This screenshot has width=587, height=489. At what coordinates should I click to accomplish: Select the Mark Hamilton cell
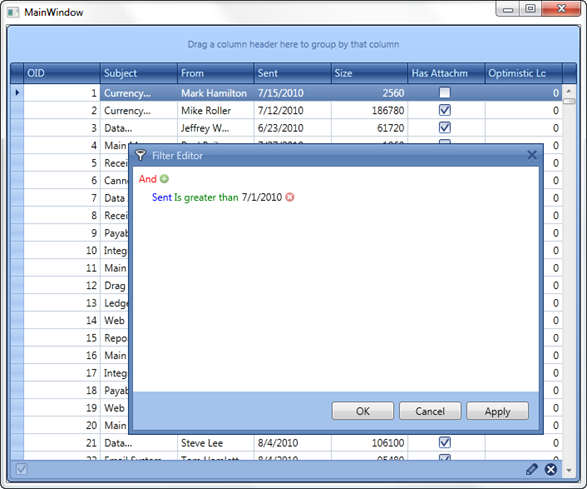pos(216,93)
